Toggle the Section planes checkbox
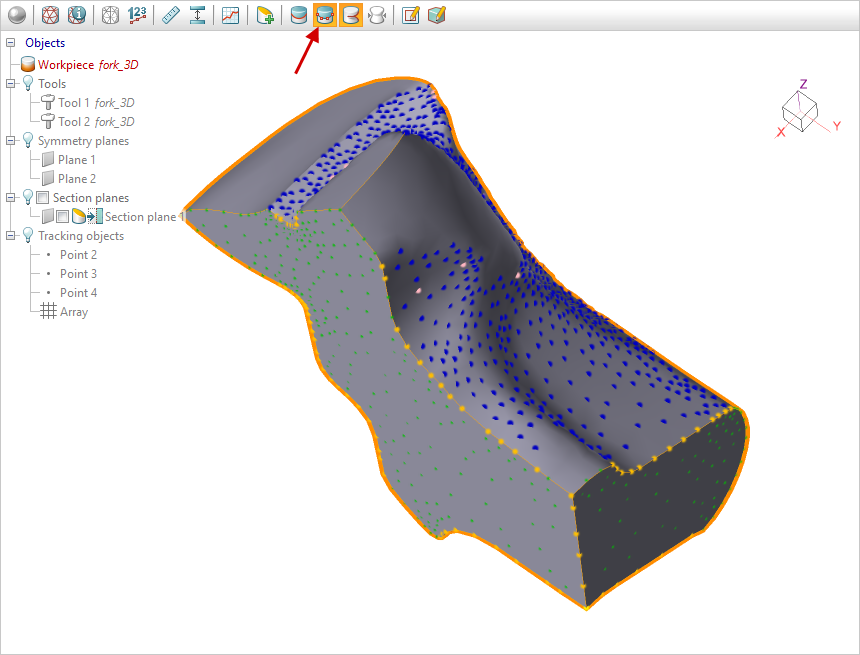The image size is (860, 655). (x=42, y=198)
